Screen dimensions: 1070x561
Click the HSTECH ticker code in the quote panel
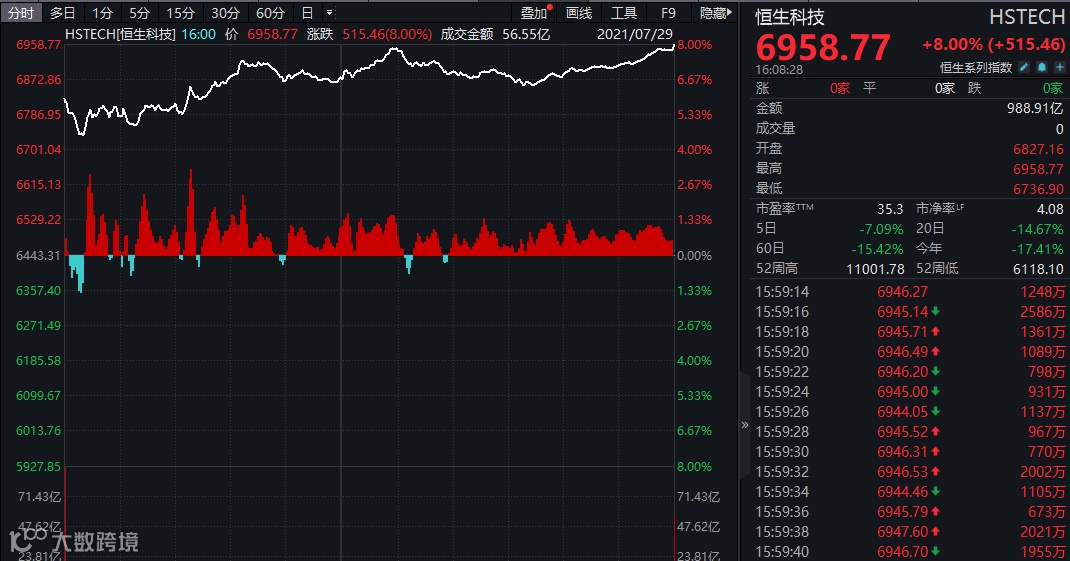click(1027, 16)
